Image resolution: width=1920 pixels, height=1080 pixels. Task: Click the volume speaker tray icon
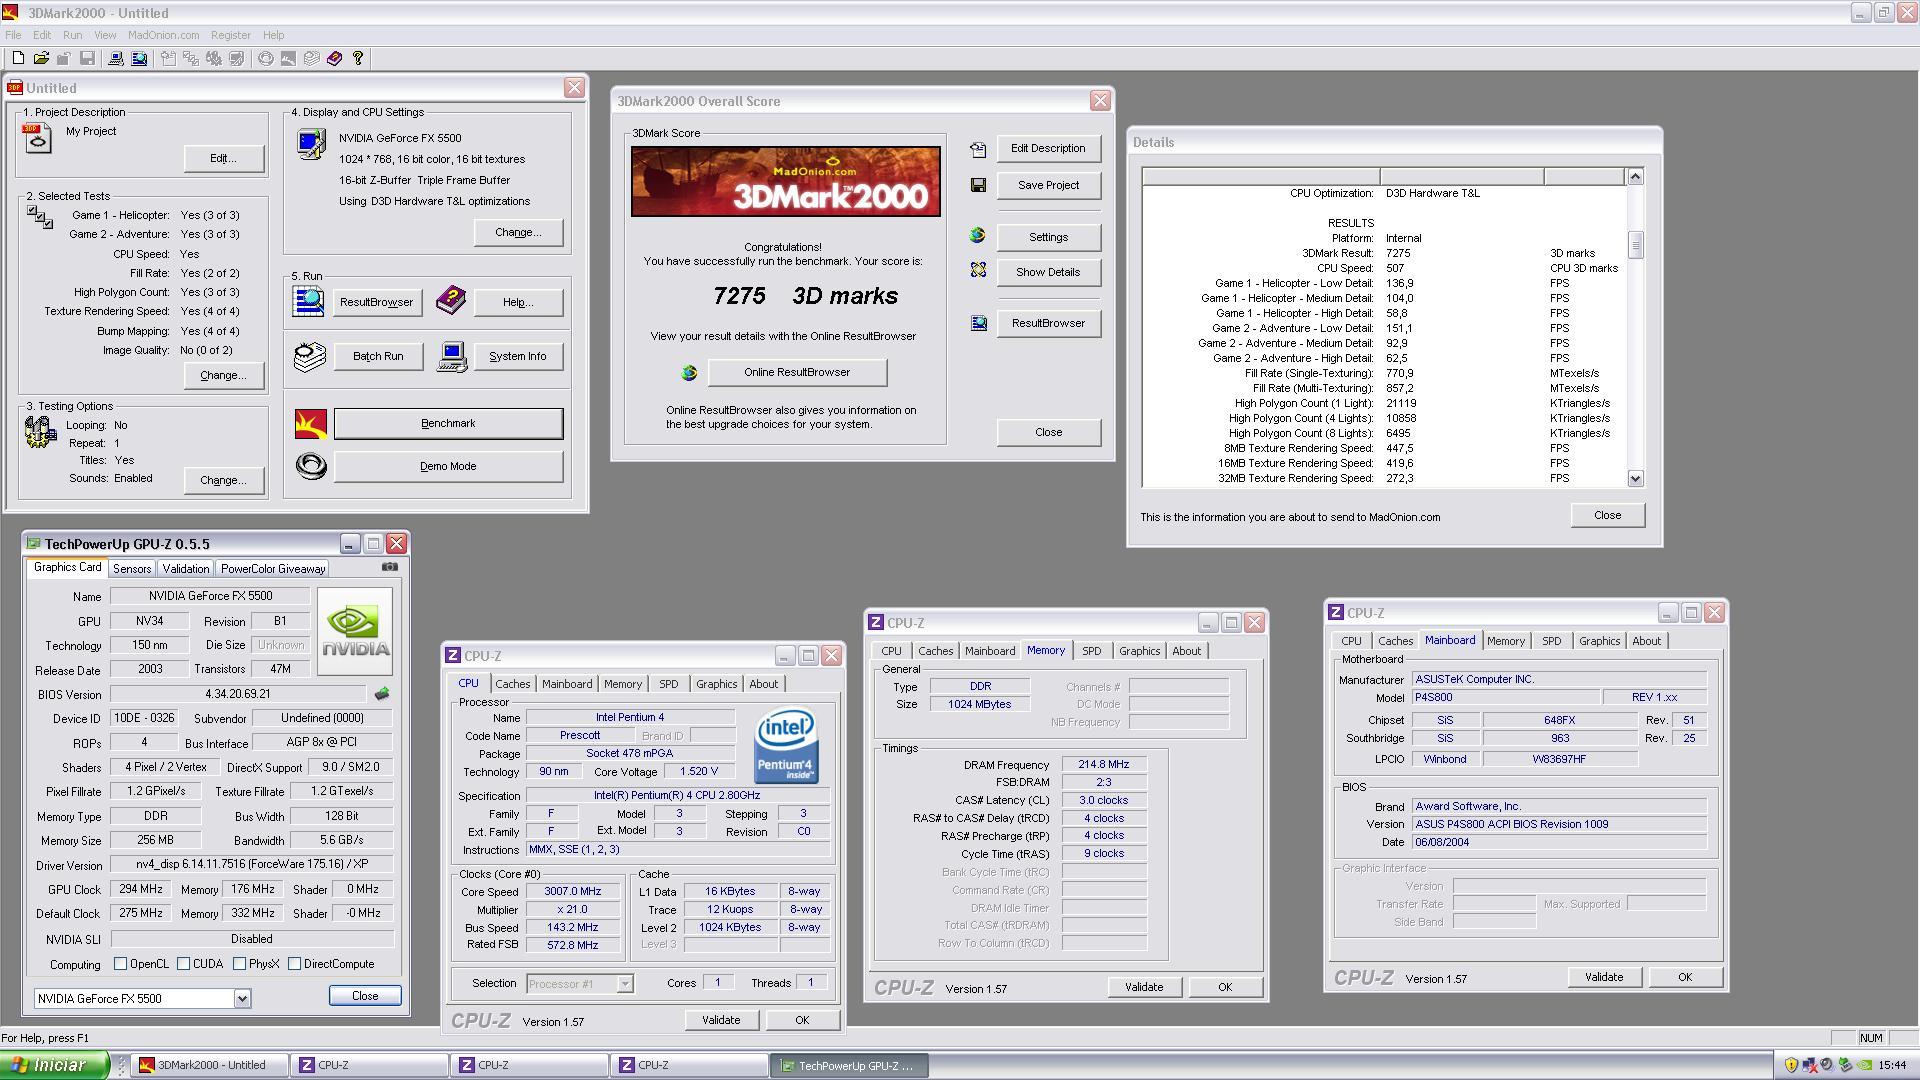click(1827, 1065)
